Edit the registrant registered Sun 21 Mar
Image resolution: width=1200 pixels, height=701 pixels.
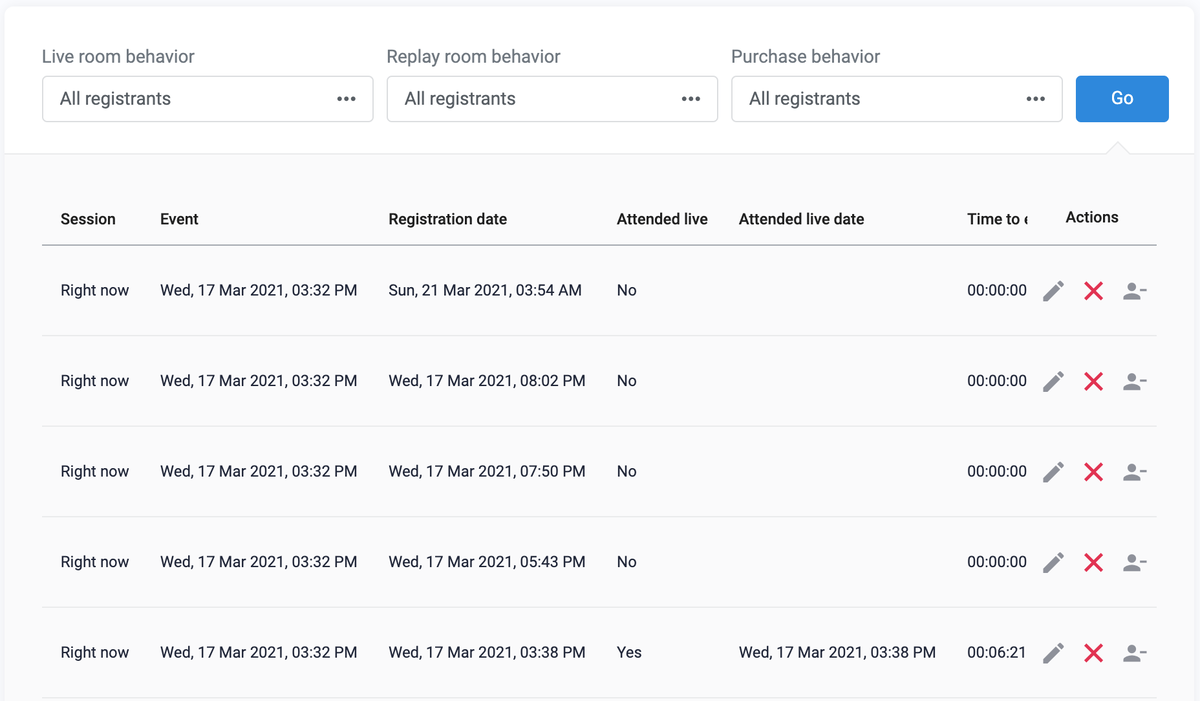coord(1052,290)
